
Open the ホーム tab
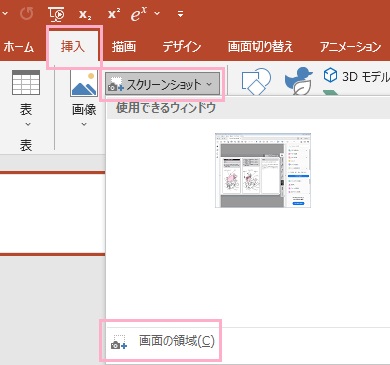[x=19, y=47]
